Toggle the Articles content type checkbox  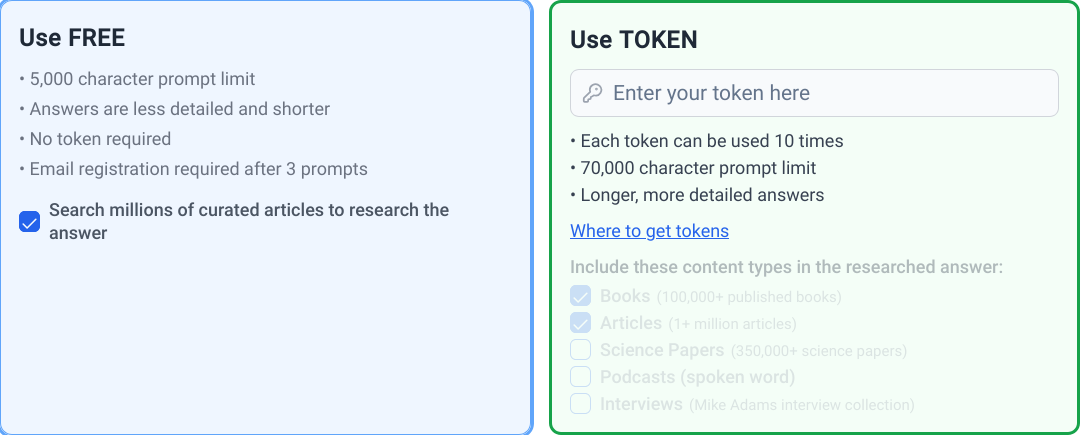pyautogui.click(x=581, y=323)
